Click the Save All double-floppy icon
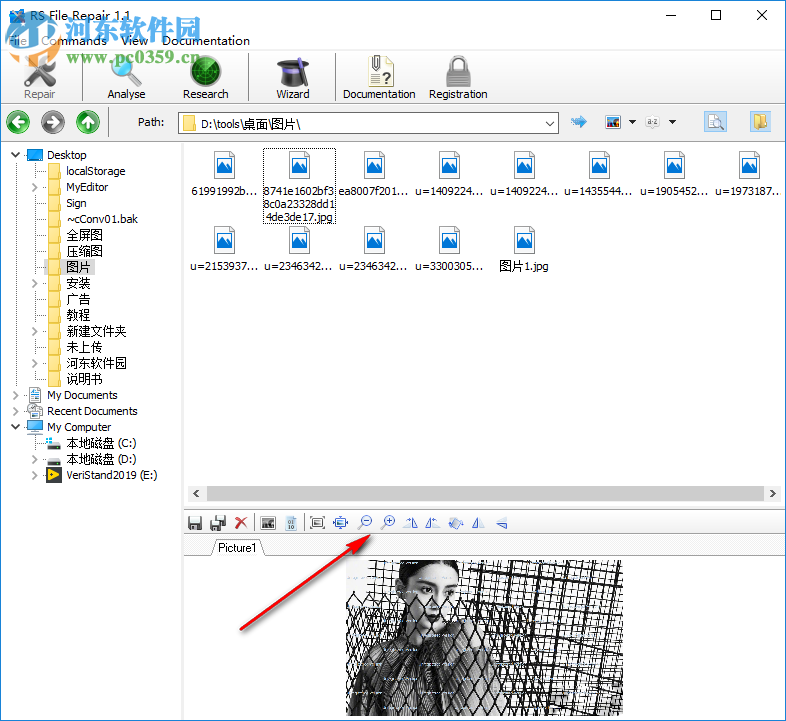The width and height of the screenshot is (786, 721). [218, 523]
